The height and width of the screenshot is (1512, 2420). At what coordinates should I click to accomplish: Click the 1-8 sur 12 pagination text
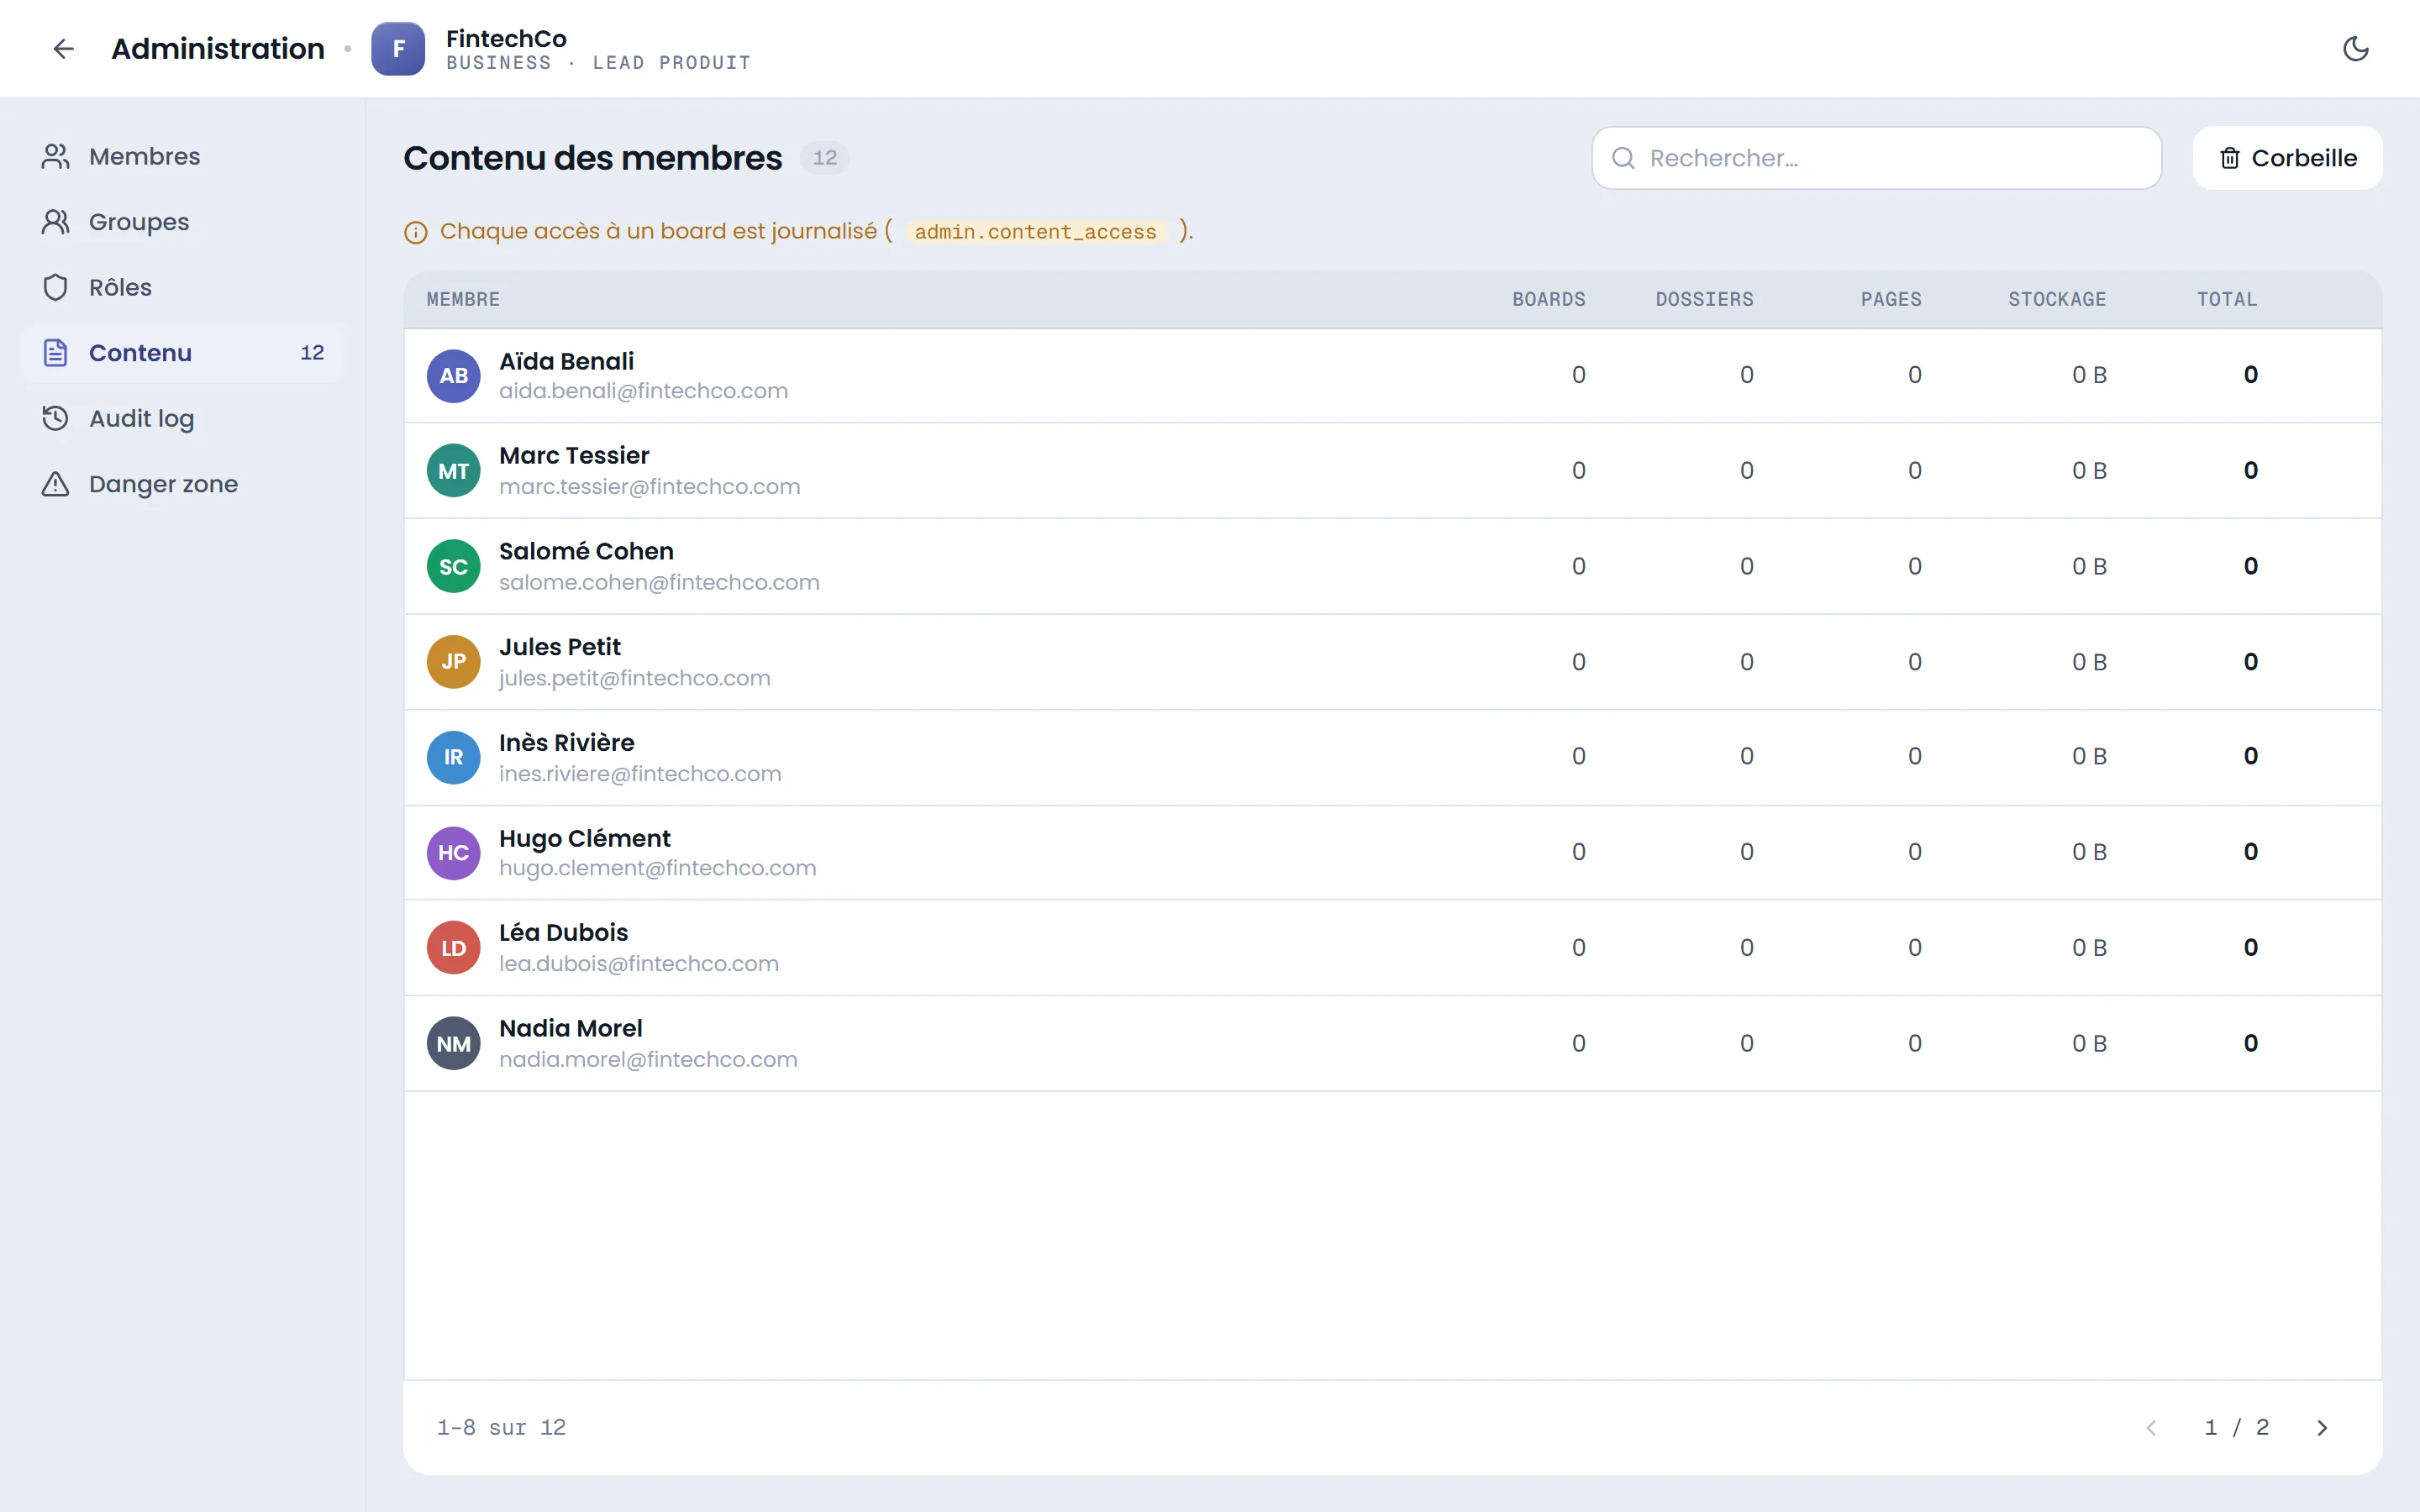coord(501,1427)
